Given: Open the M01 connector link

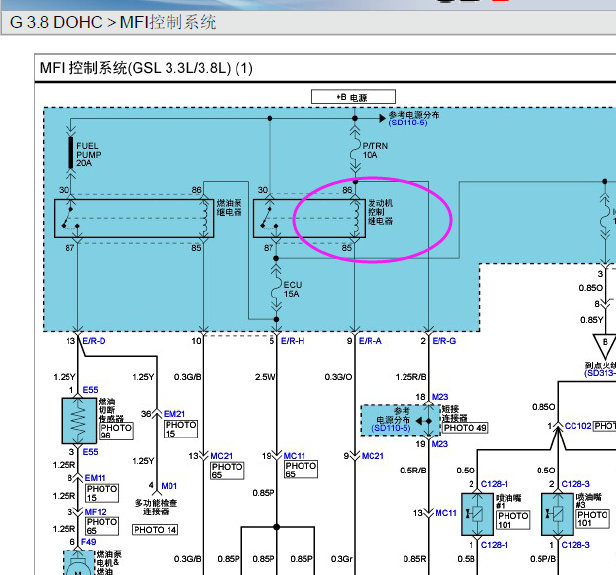Looking at the screenshot, I should [x=169, y=486].
